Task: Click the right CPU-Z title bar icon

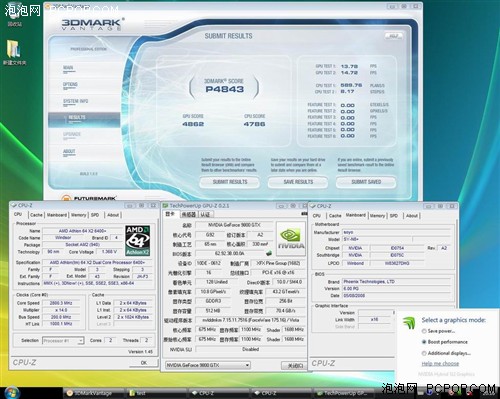Action: point(313,206)
